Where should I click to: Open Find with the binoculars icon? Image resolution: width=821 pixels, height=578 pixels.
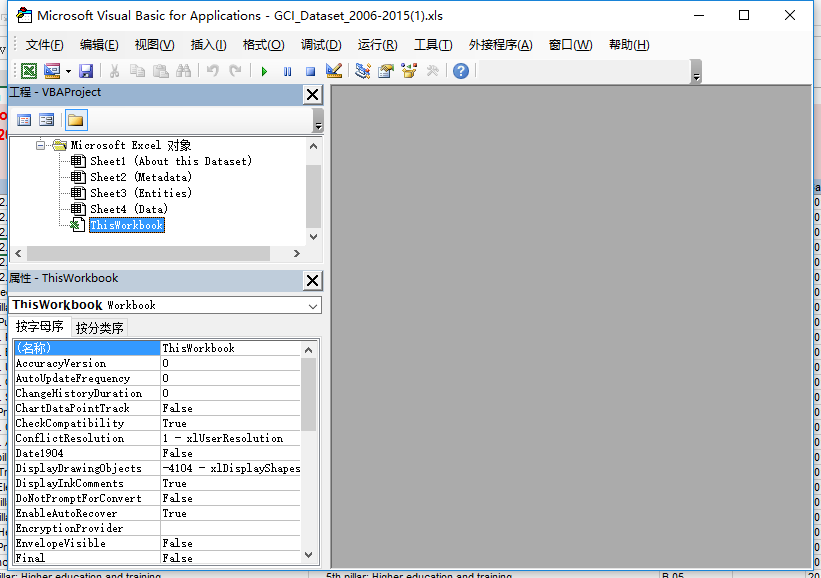(183, 71)
